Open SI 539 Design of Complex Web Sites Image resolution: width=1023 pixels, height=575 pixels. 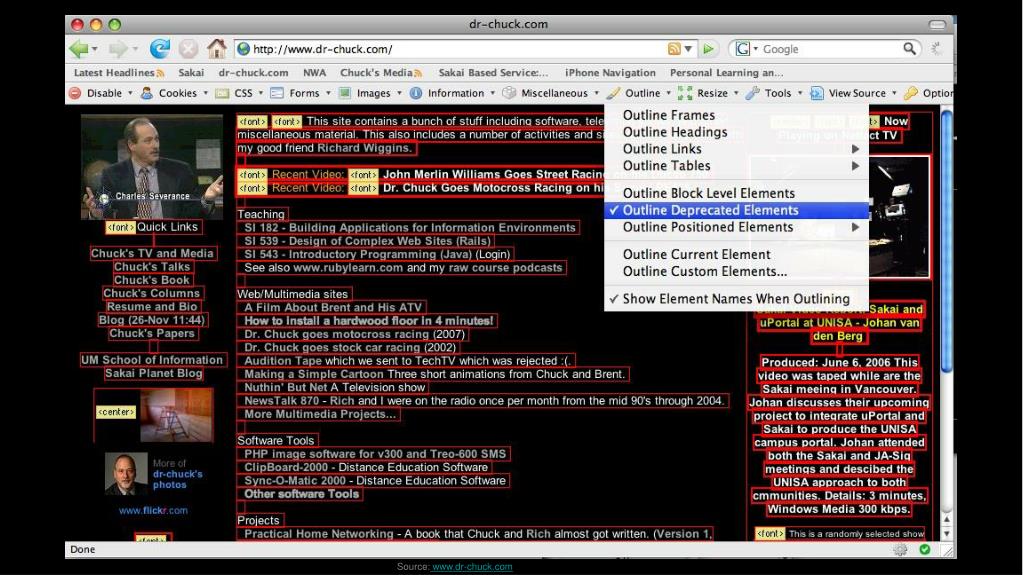(367, 241)
